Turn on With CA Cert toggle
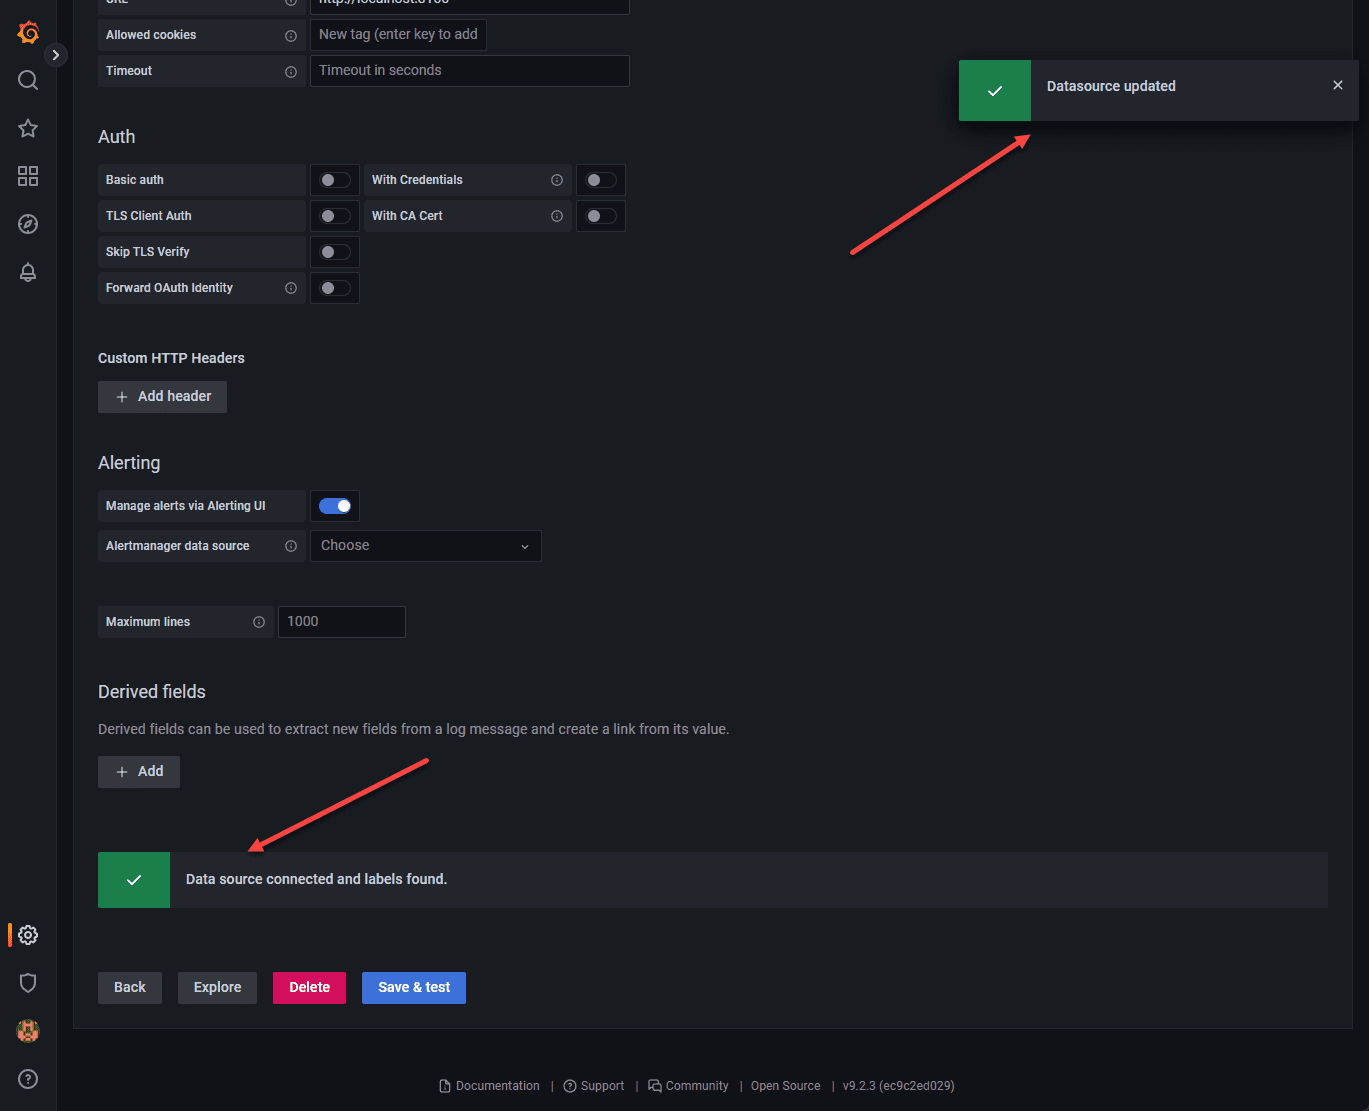The image size is (1369, 1111). click(601, 216)
